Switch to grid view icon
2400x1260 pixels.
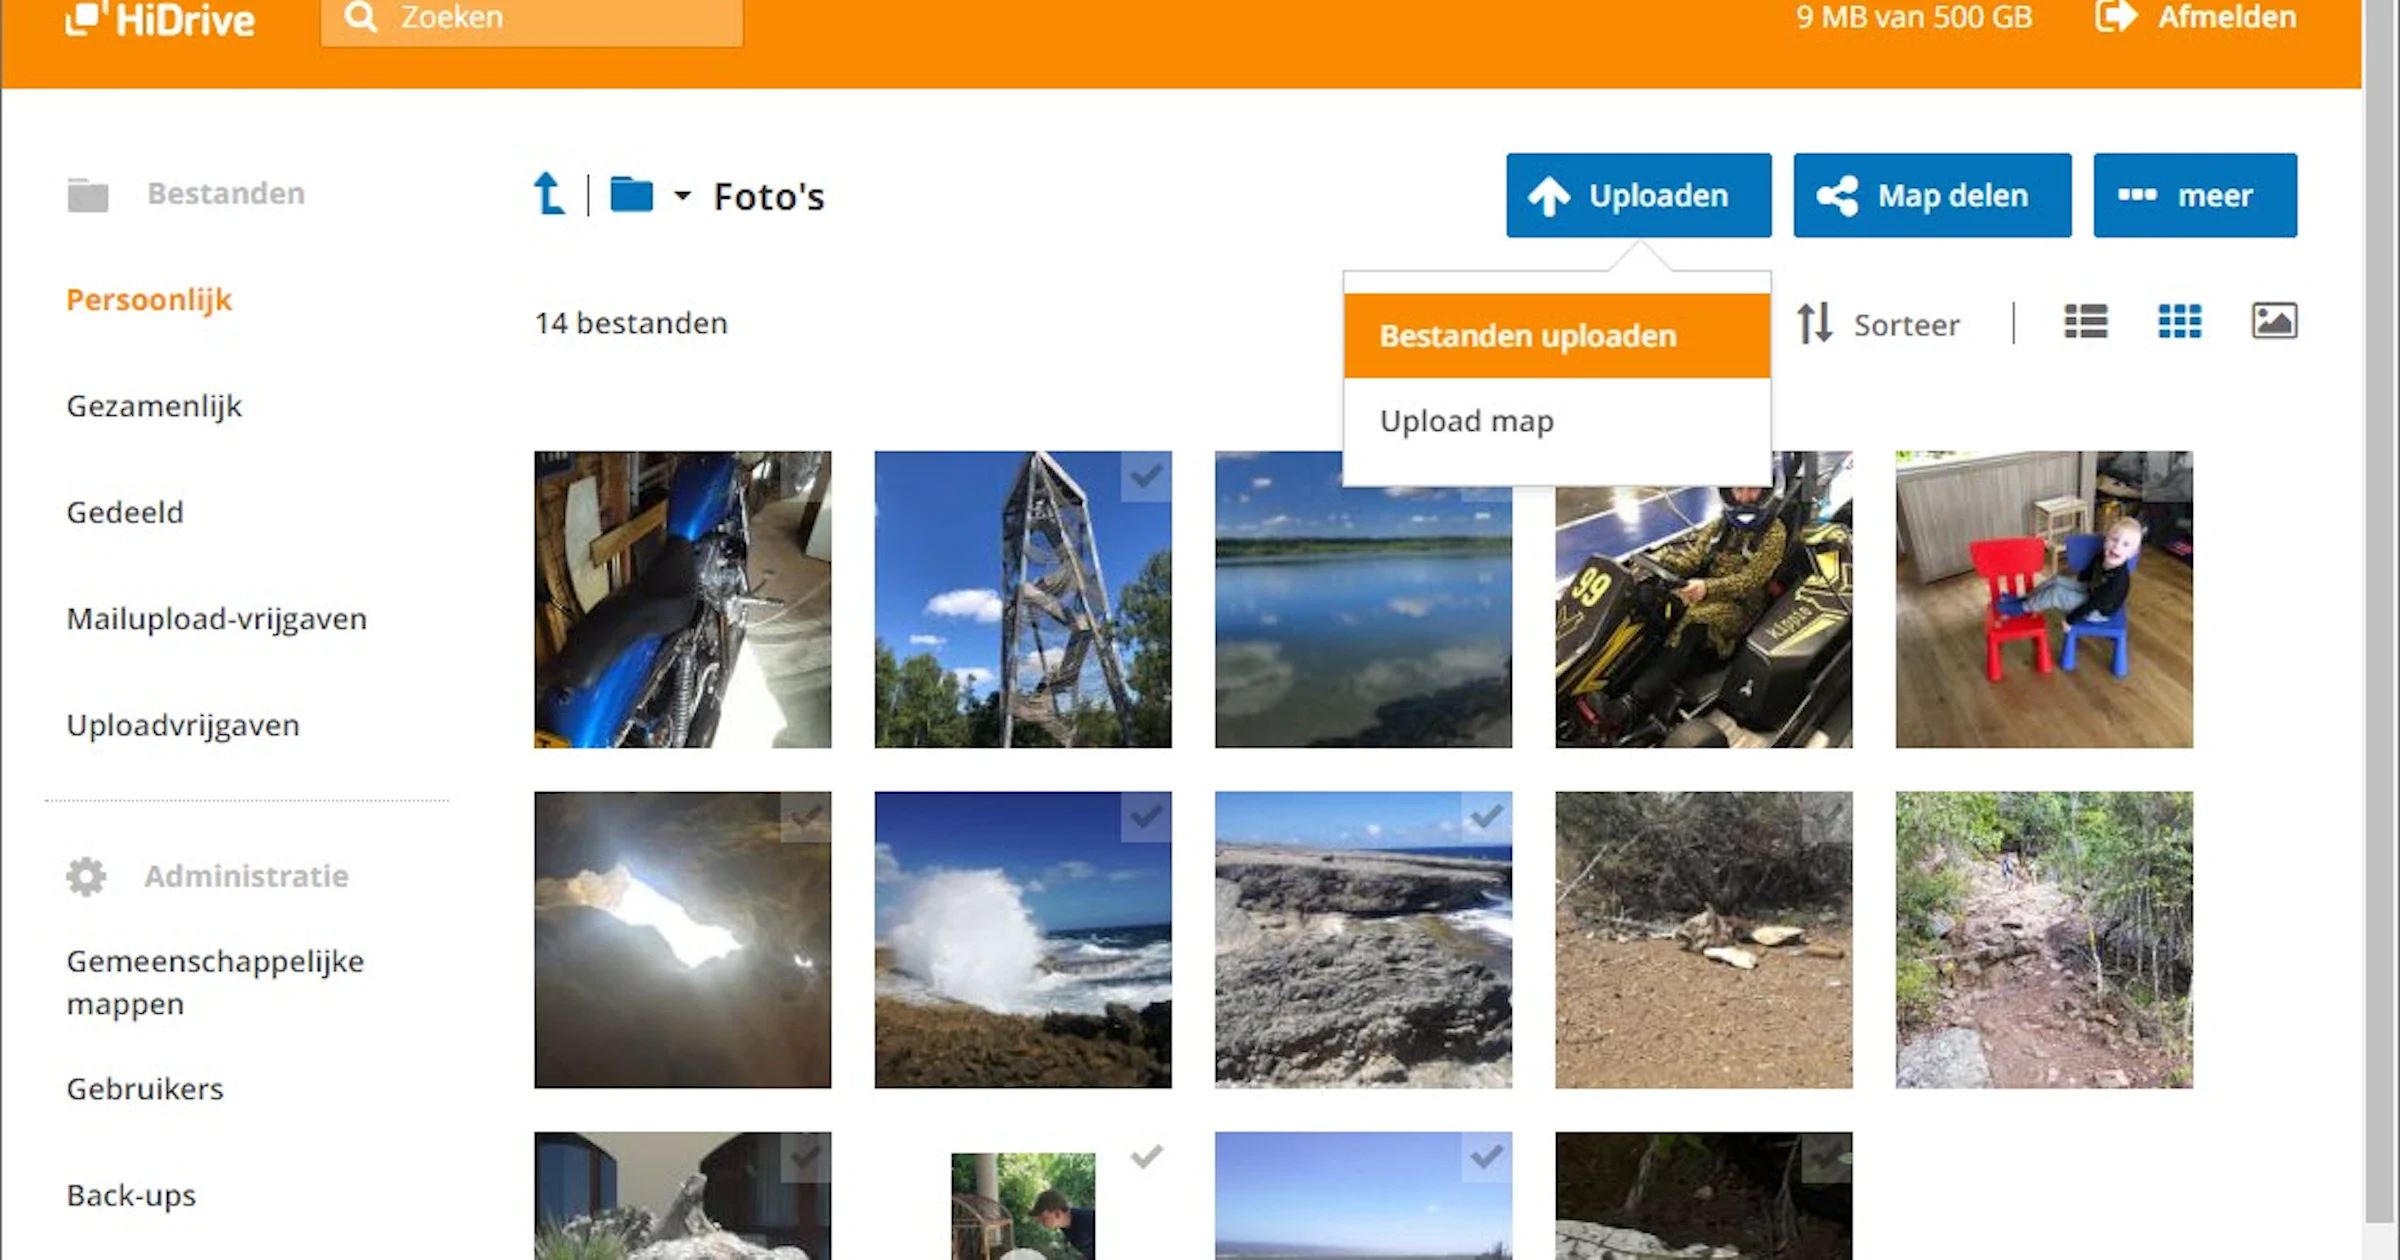coord(2180,322)
